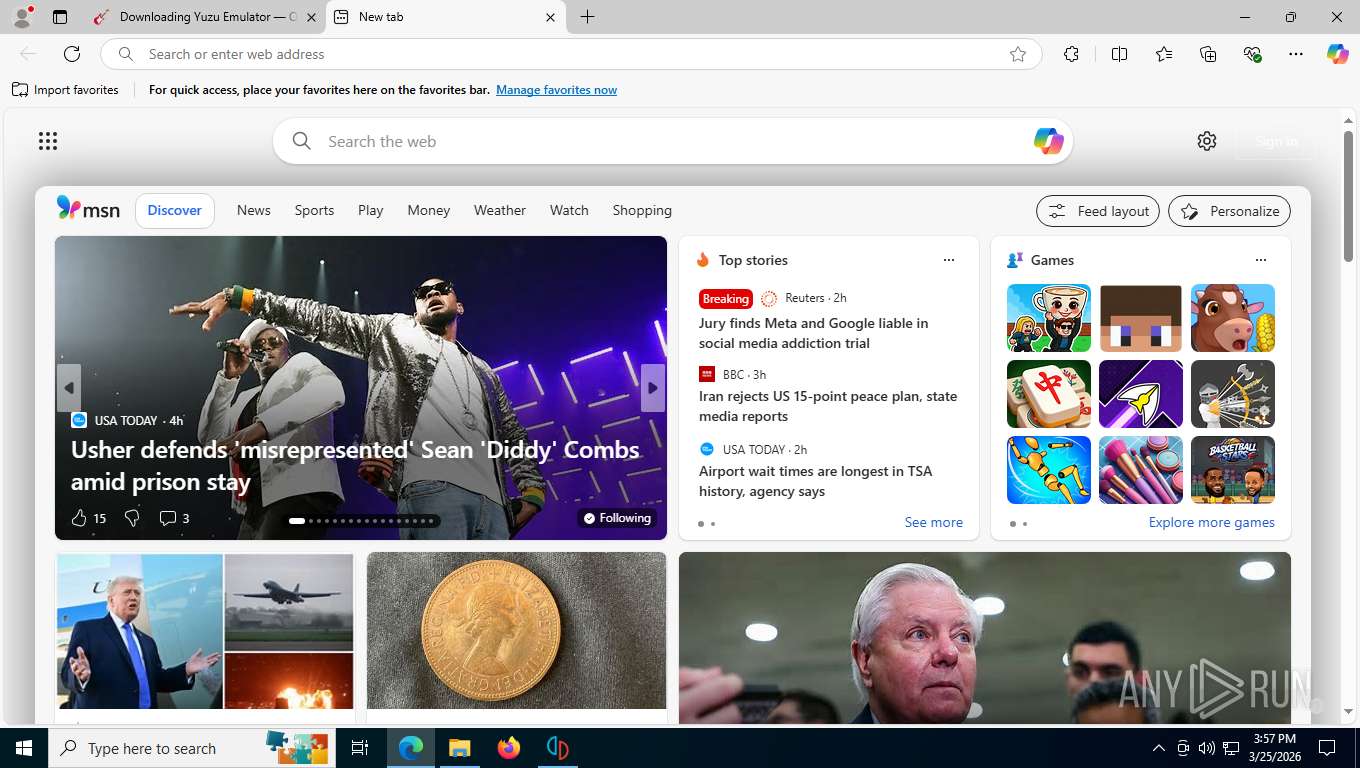Open the Weather tab
Screen dimensions: 1360x768
500,210
